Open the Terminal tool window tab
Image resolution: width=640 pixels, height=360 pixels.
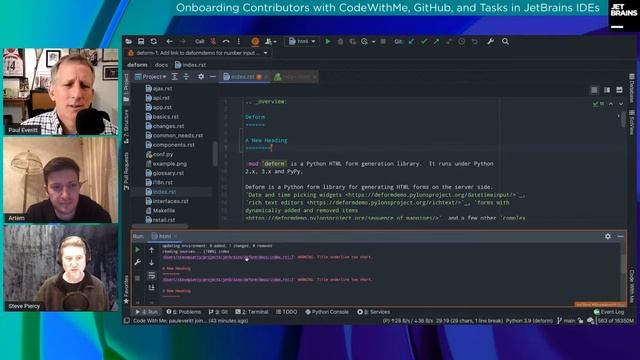251,312
